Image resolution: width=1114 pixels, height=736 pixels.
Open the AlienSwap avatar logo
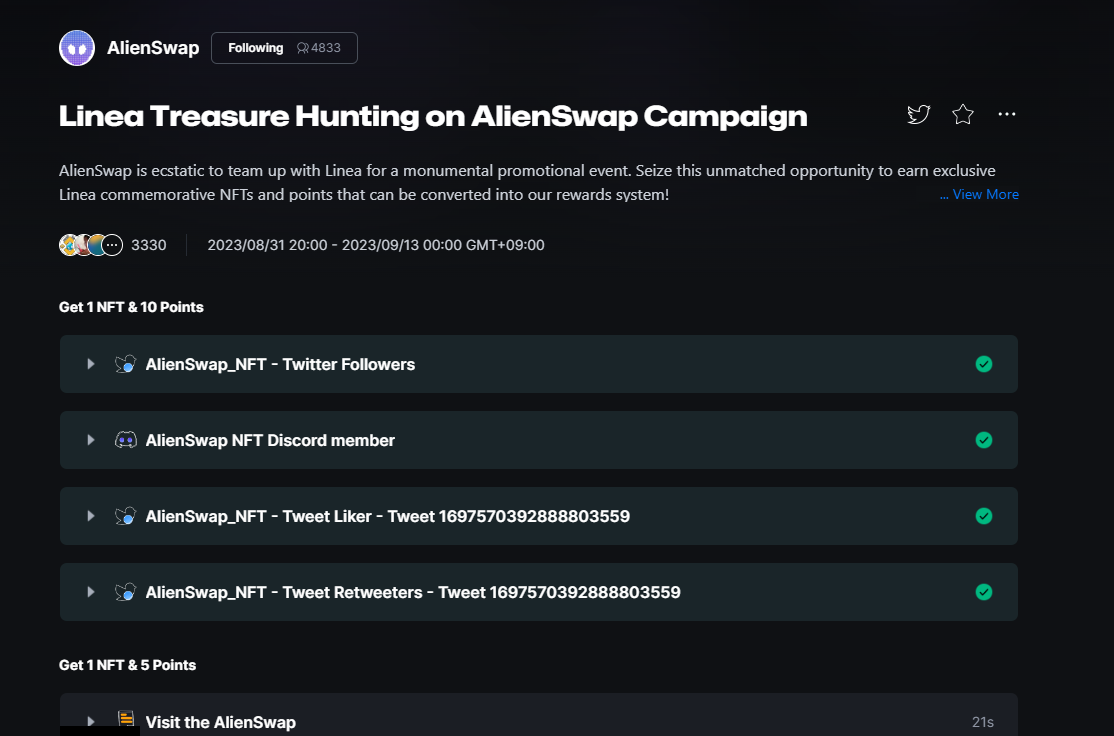(77, 48)
